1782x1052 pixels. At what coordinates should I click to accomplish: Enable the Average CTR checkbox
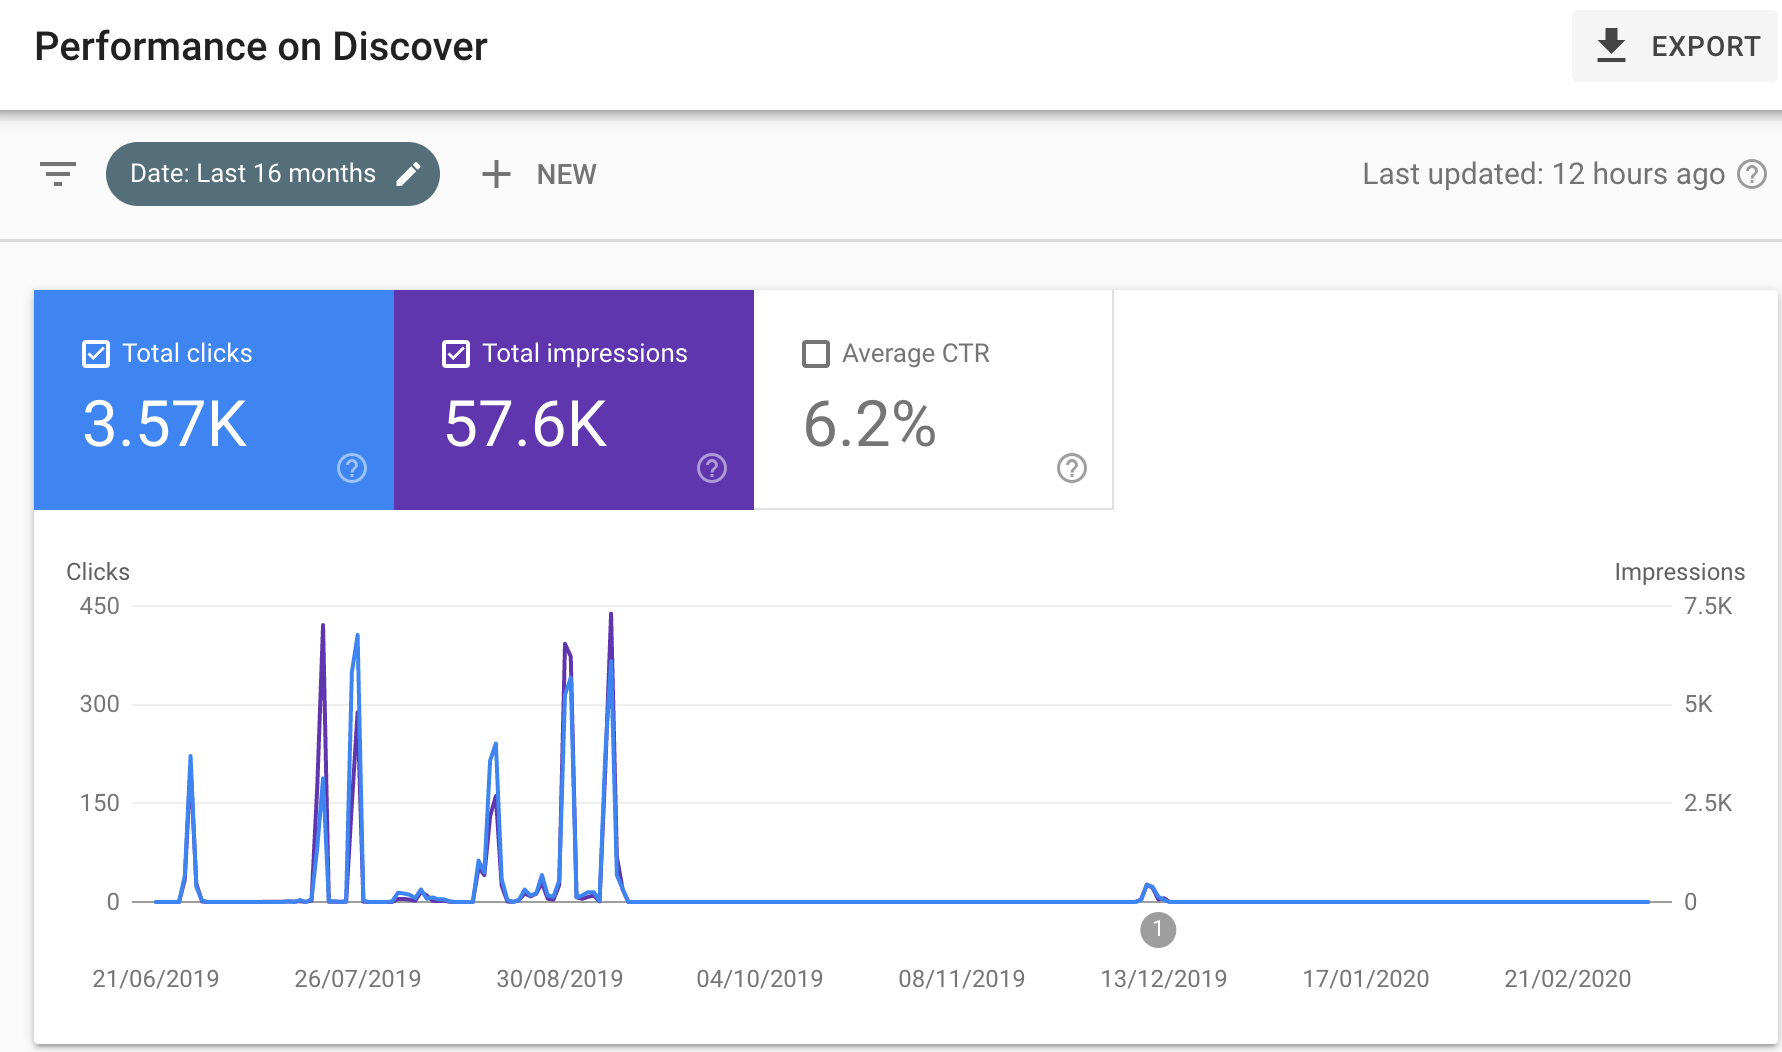pyautogui.click(x=816, y=354)
